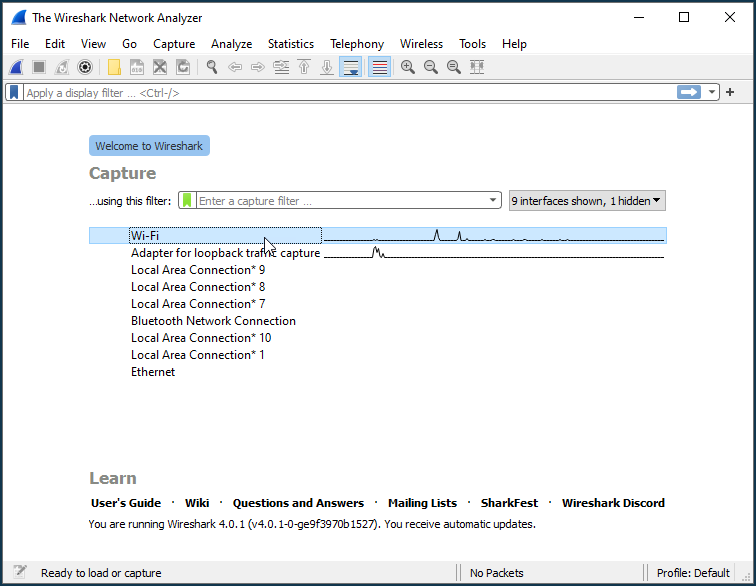The height and width of the screenshot is (586, 756).
Task: Click the Wi-Fi traffic sparkline graph
Action: (494, 235)
